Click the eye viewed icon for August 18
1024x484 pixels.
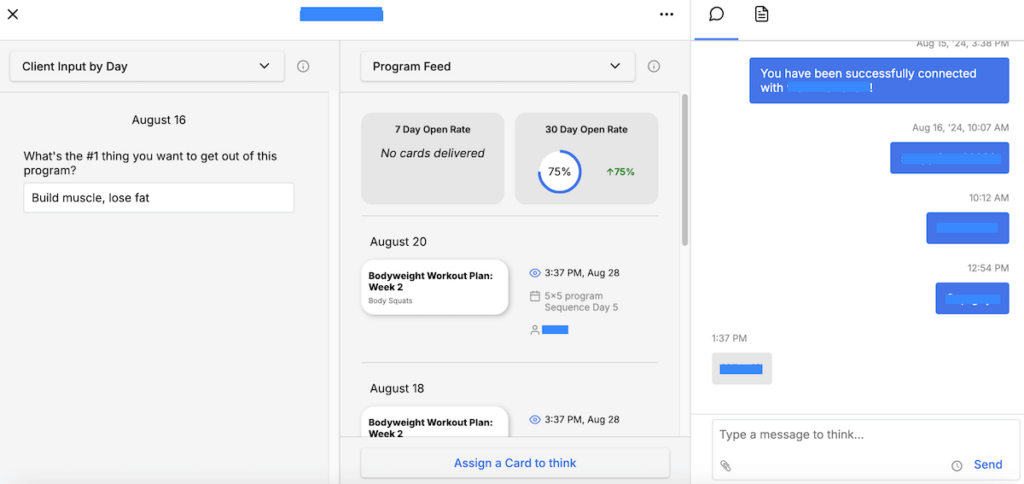pos(535,420)
